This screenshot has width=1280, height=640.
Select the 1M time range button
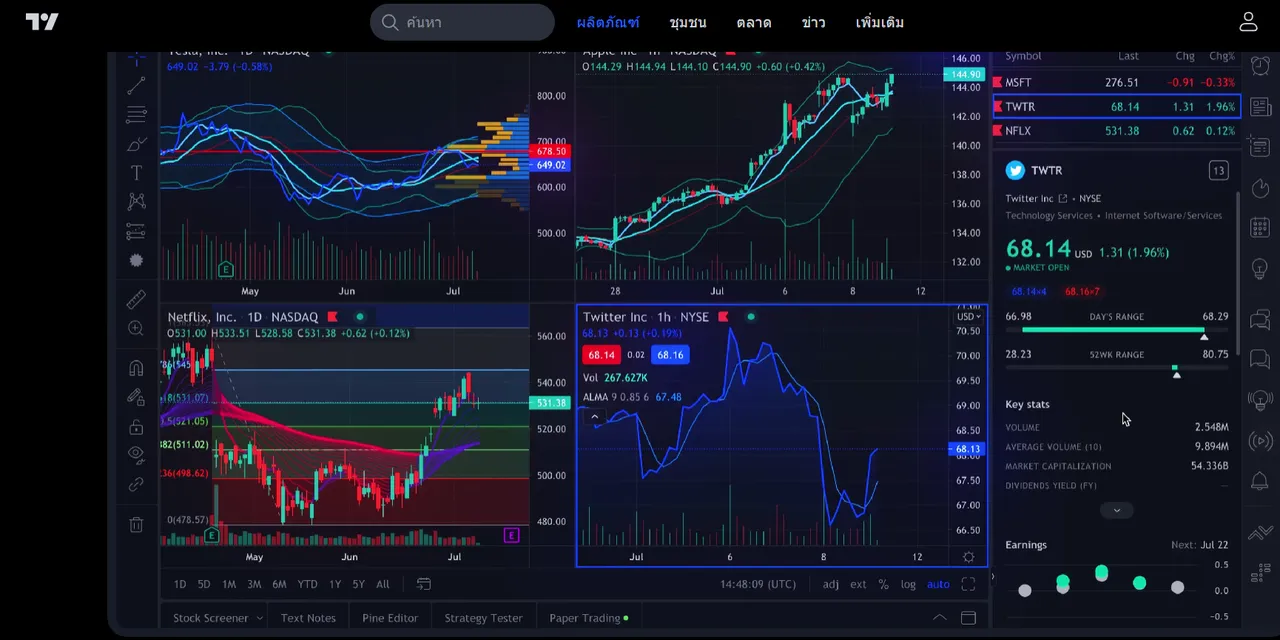click(229, 584)
